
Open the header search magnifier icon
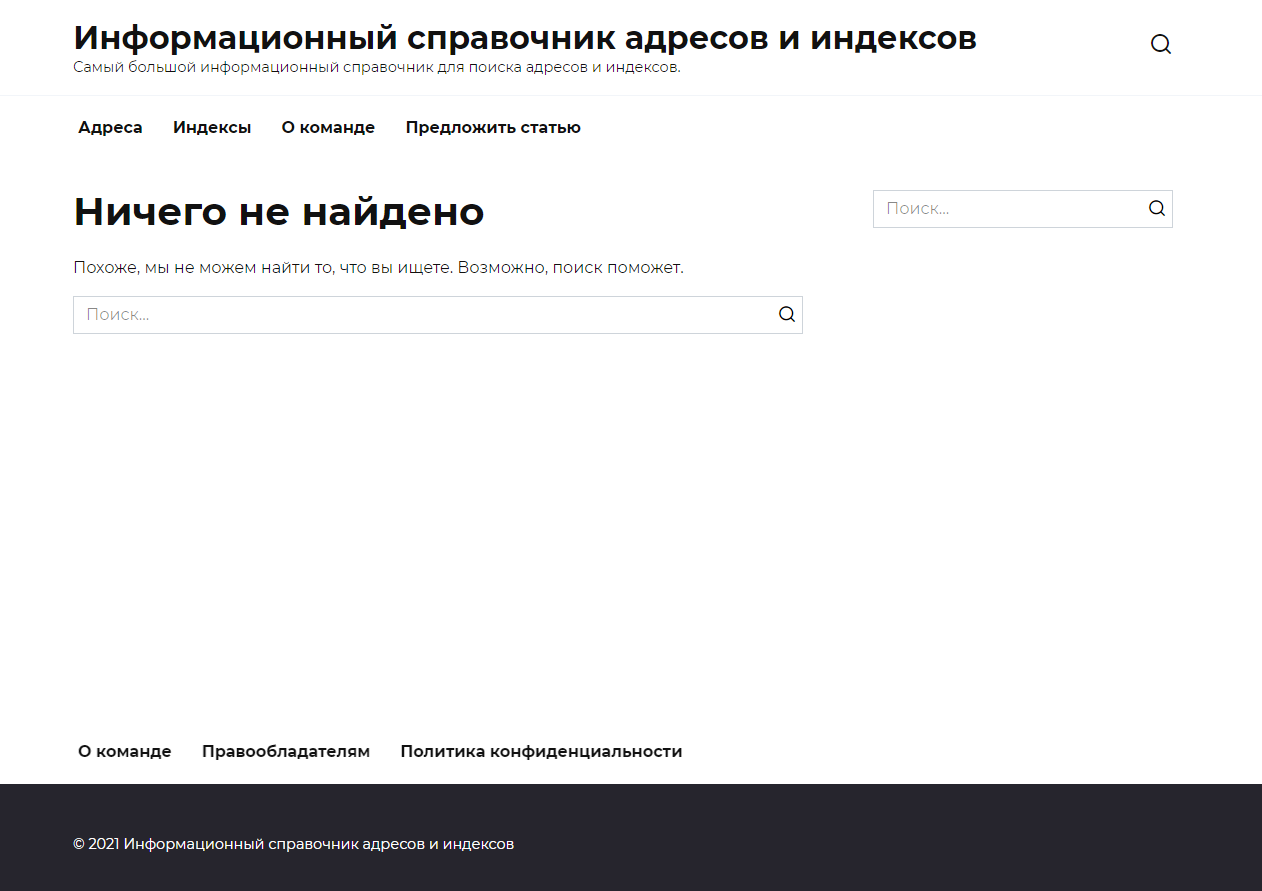pyautogui.click(x=1160, y=44)
